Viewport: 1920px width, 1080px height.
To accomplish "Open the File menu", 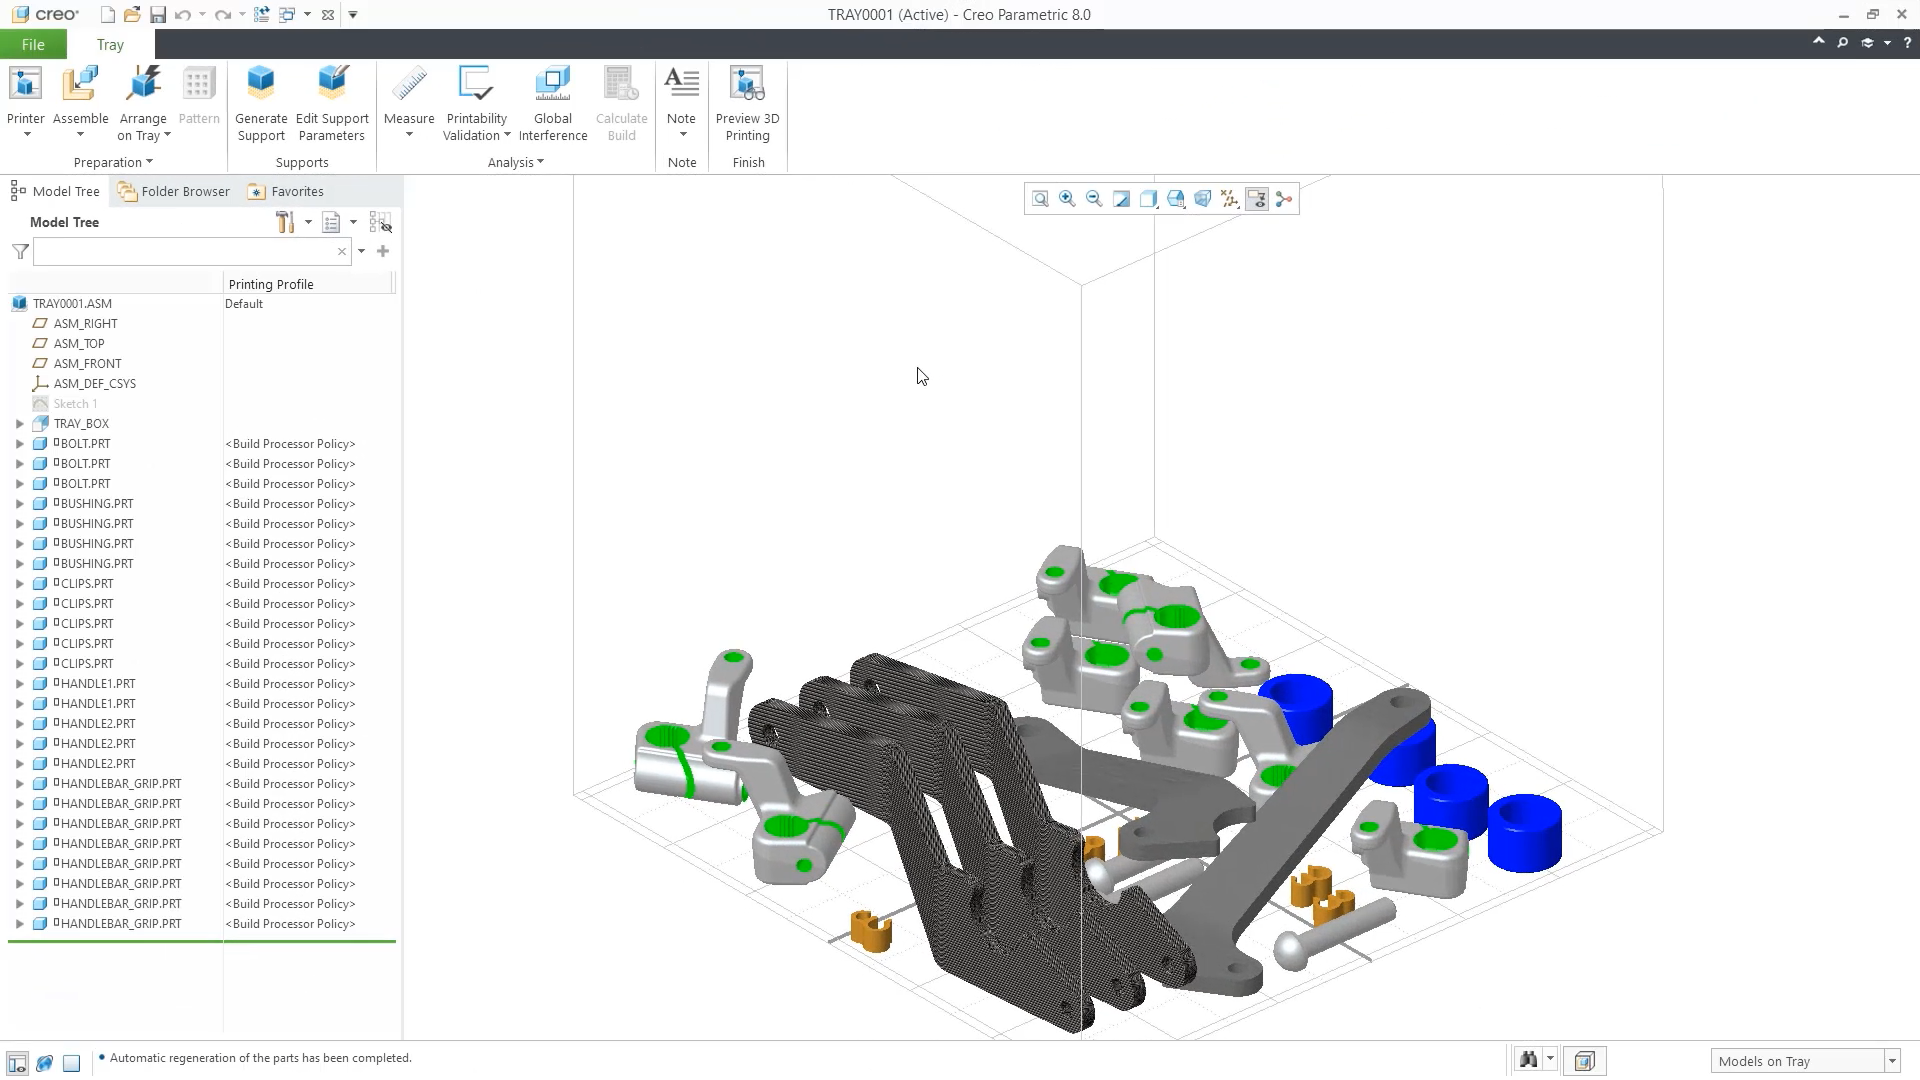I will [x=33, y=44].
